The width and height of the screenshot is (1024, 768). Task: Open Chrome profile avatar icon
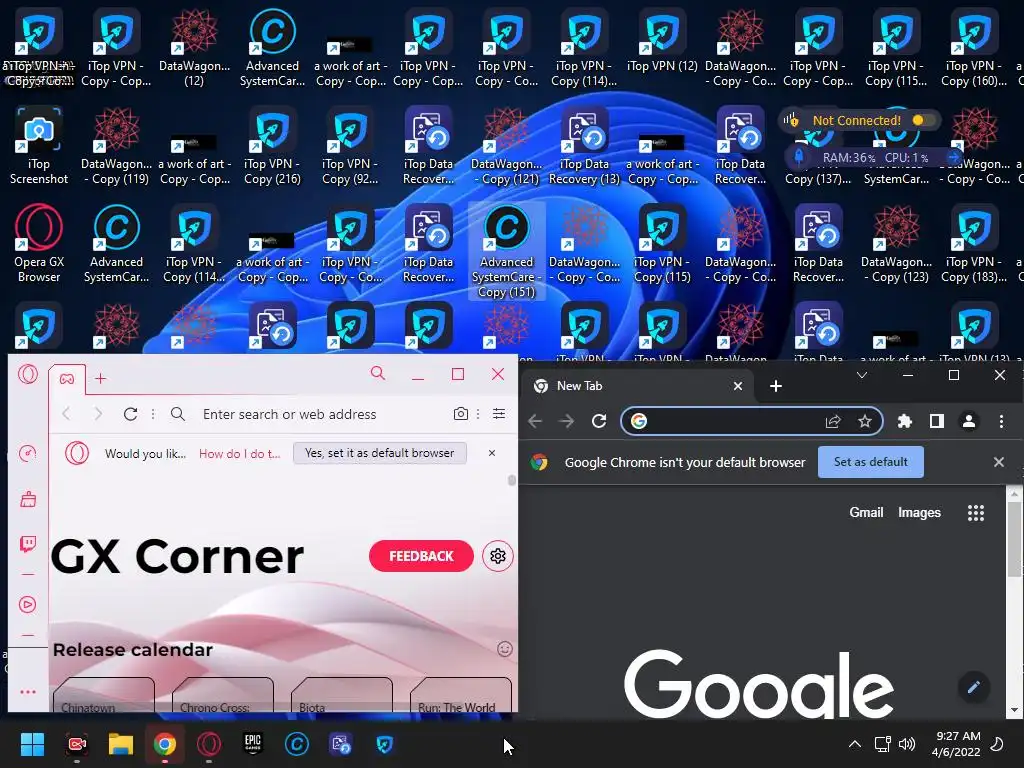(969, 421)
